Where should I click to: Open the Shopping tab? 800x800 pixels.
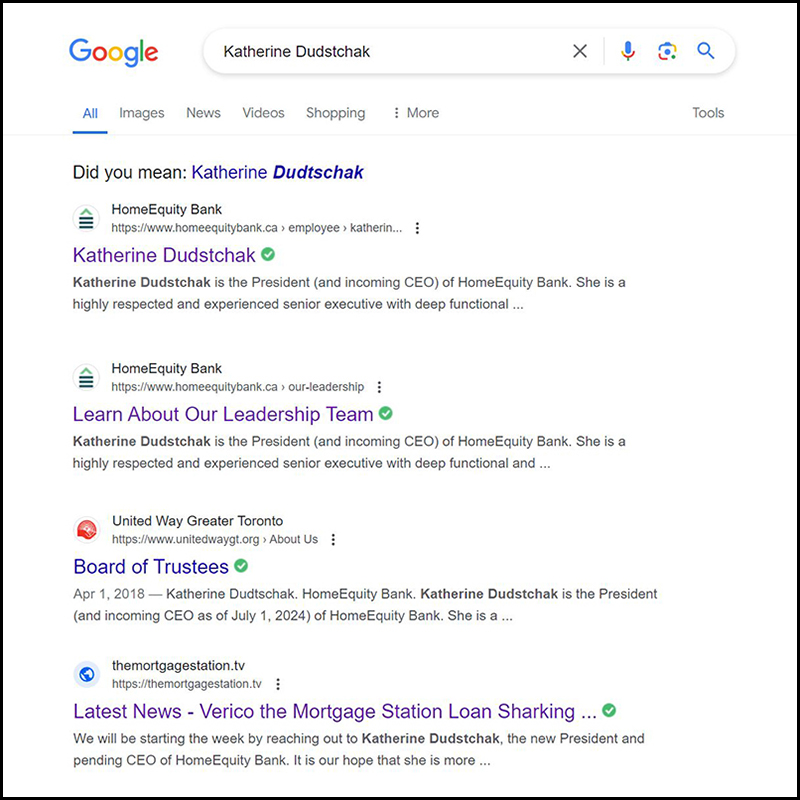click(x=335, y=113)
